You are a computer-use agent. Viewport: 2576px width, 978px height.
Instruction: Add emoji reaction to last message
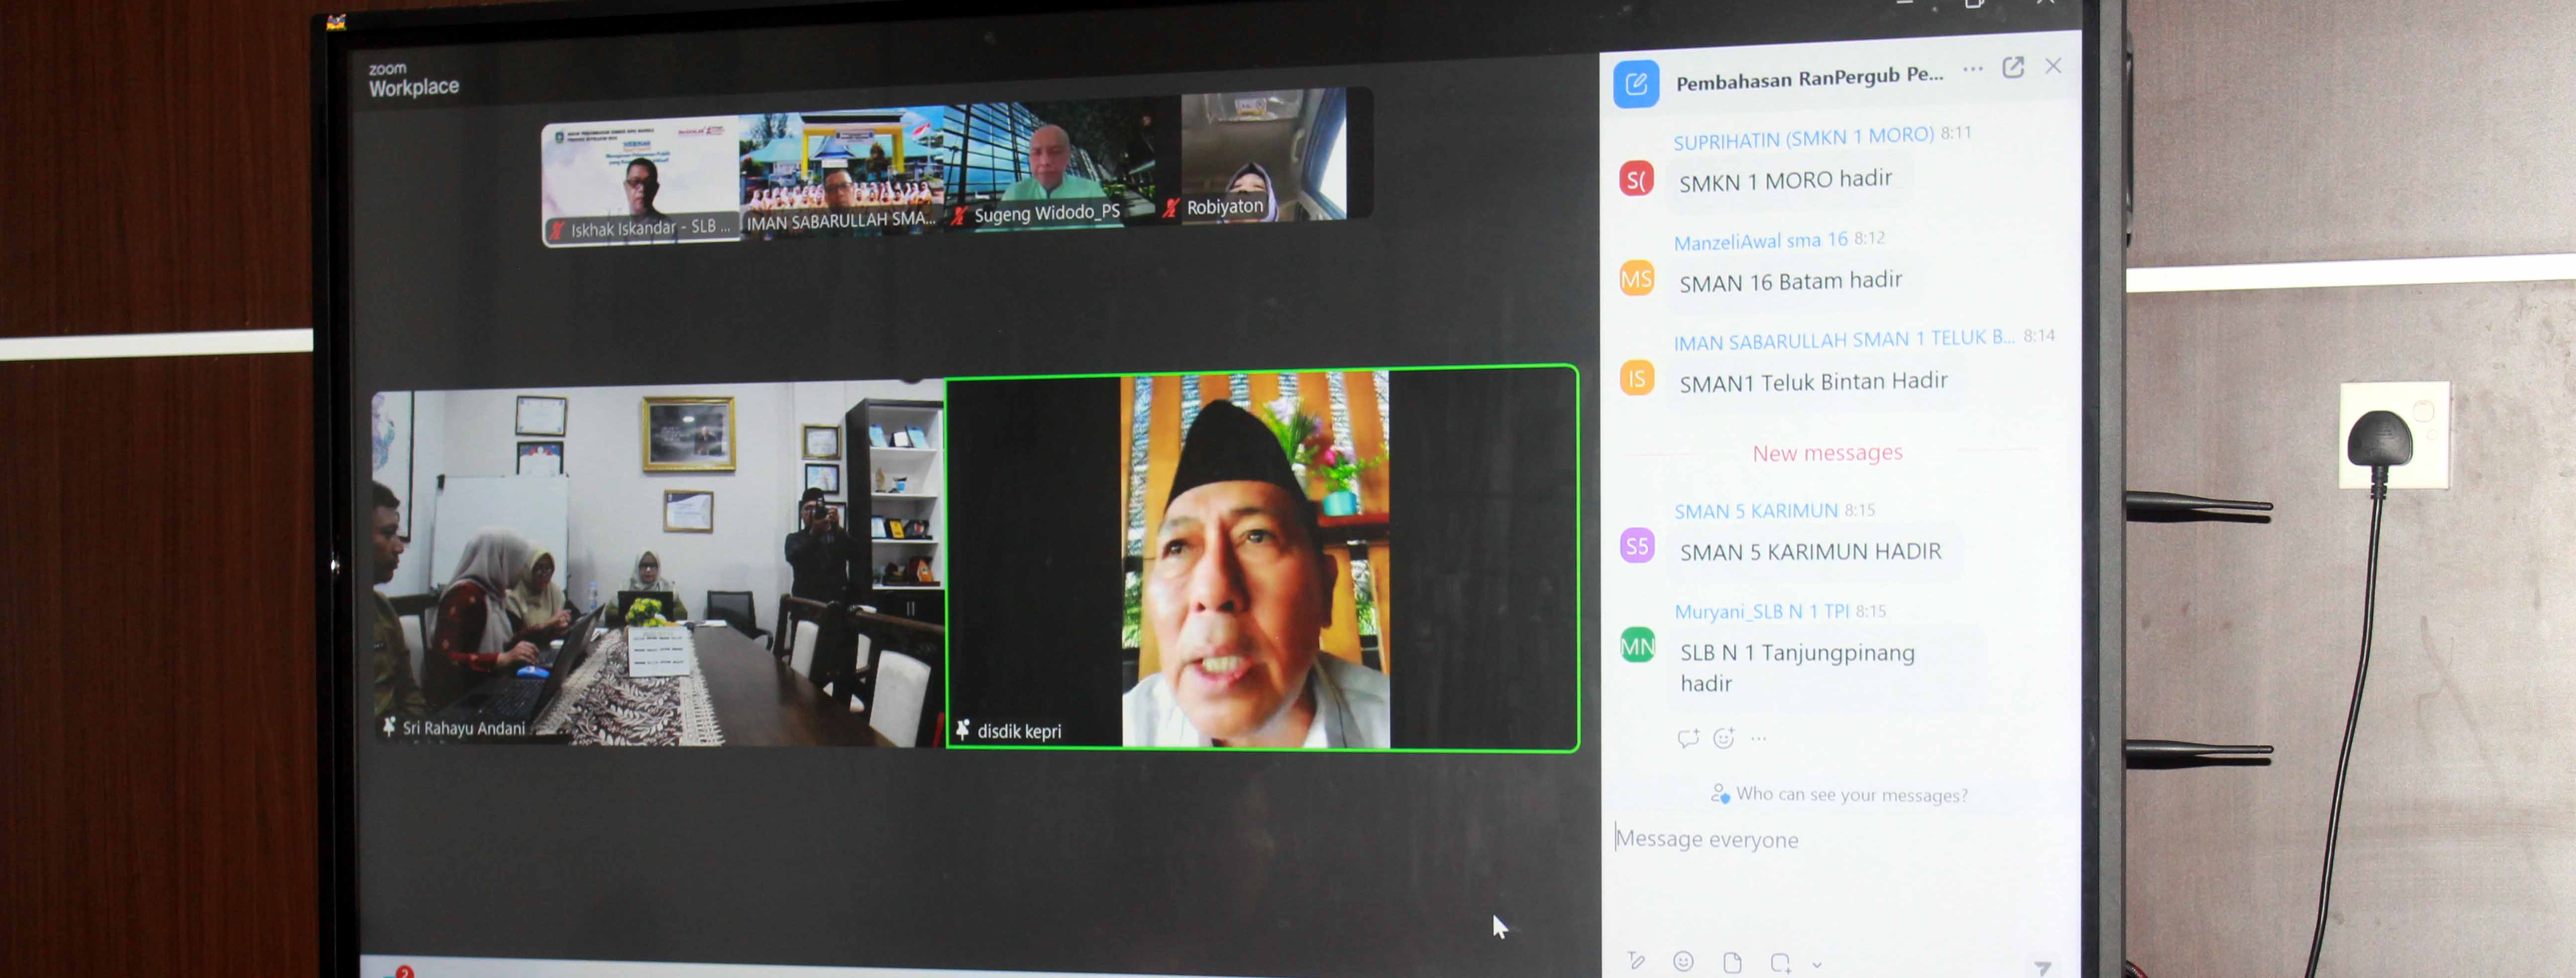(x=1723, y=738)
